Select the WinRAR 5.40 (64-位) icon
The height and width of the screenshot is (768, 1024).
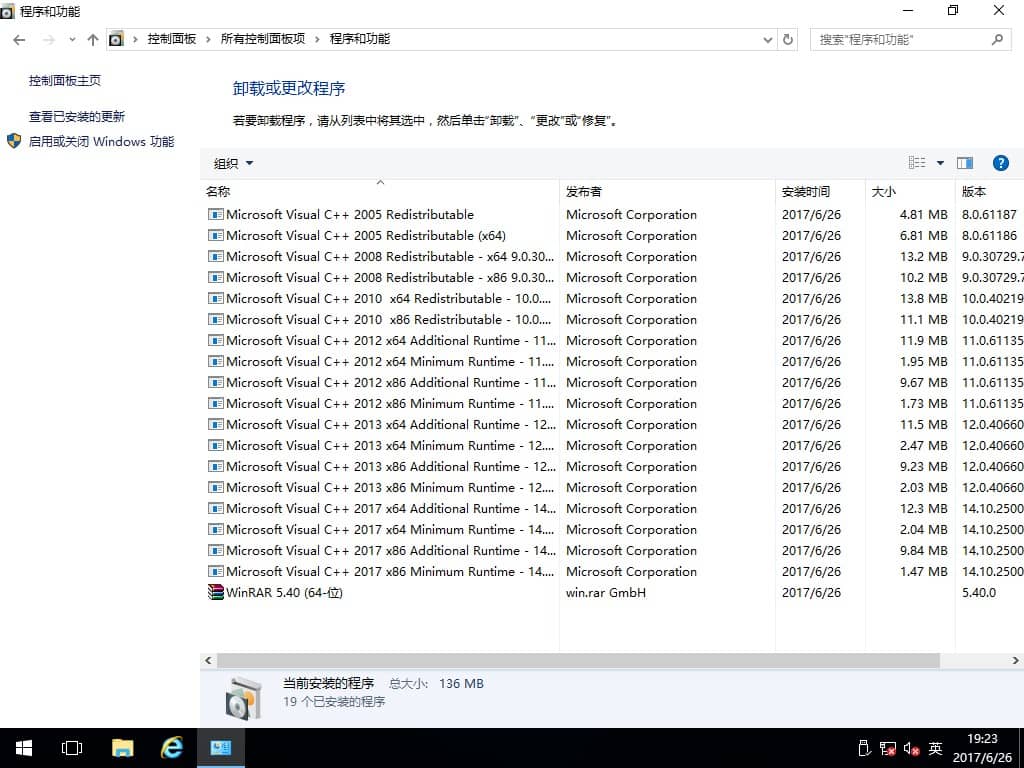[x=216, y=592]
